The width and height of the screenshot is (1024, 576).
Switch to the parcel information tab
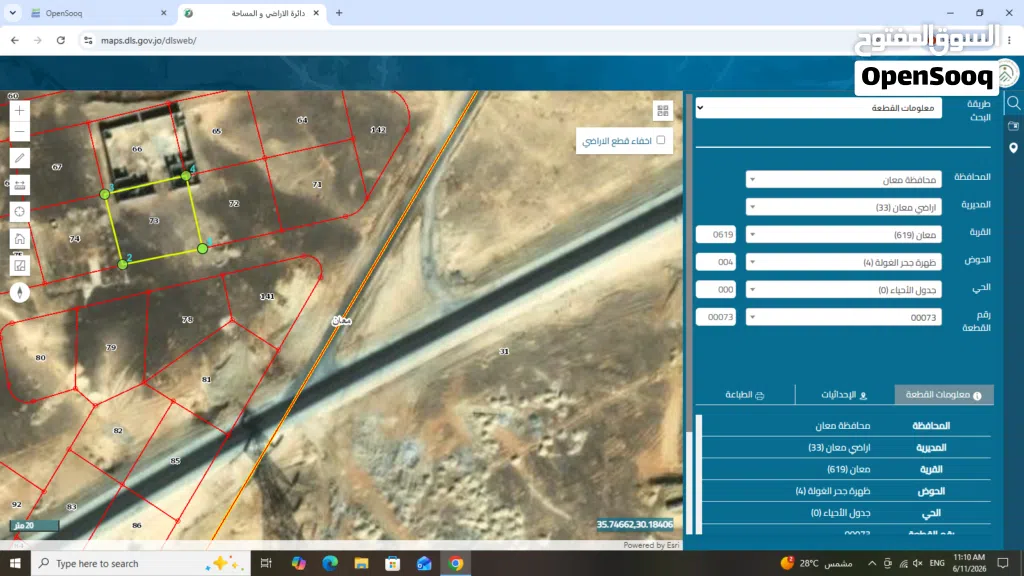click(944, 394)
